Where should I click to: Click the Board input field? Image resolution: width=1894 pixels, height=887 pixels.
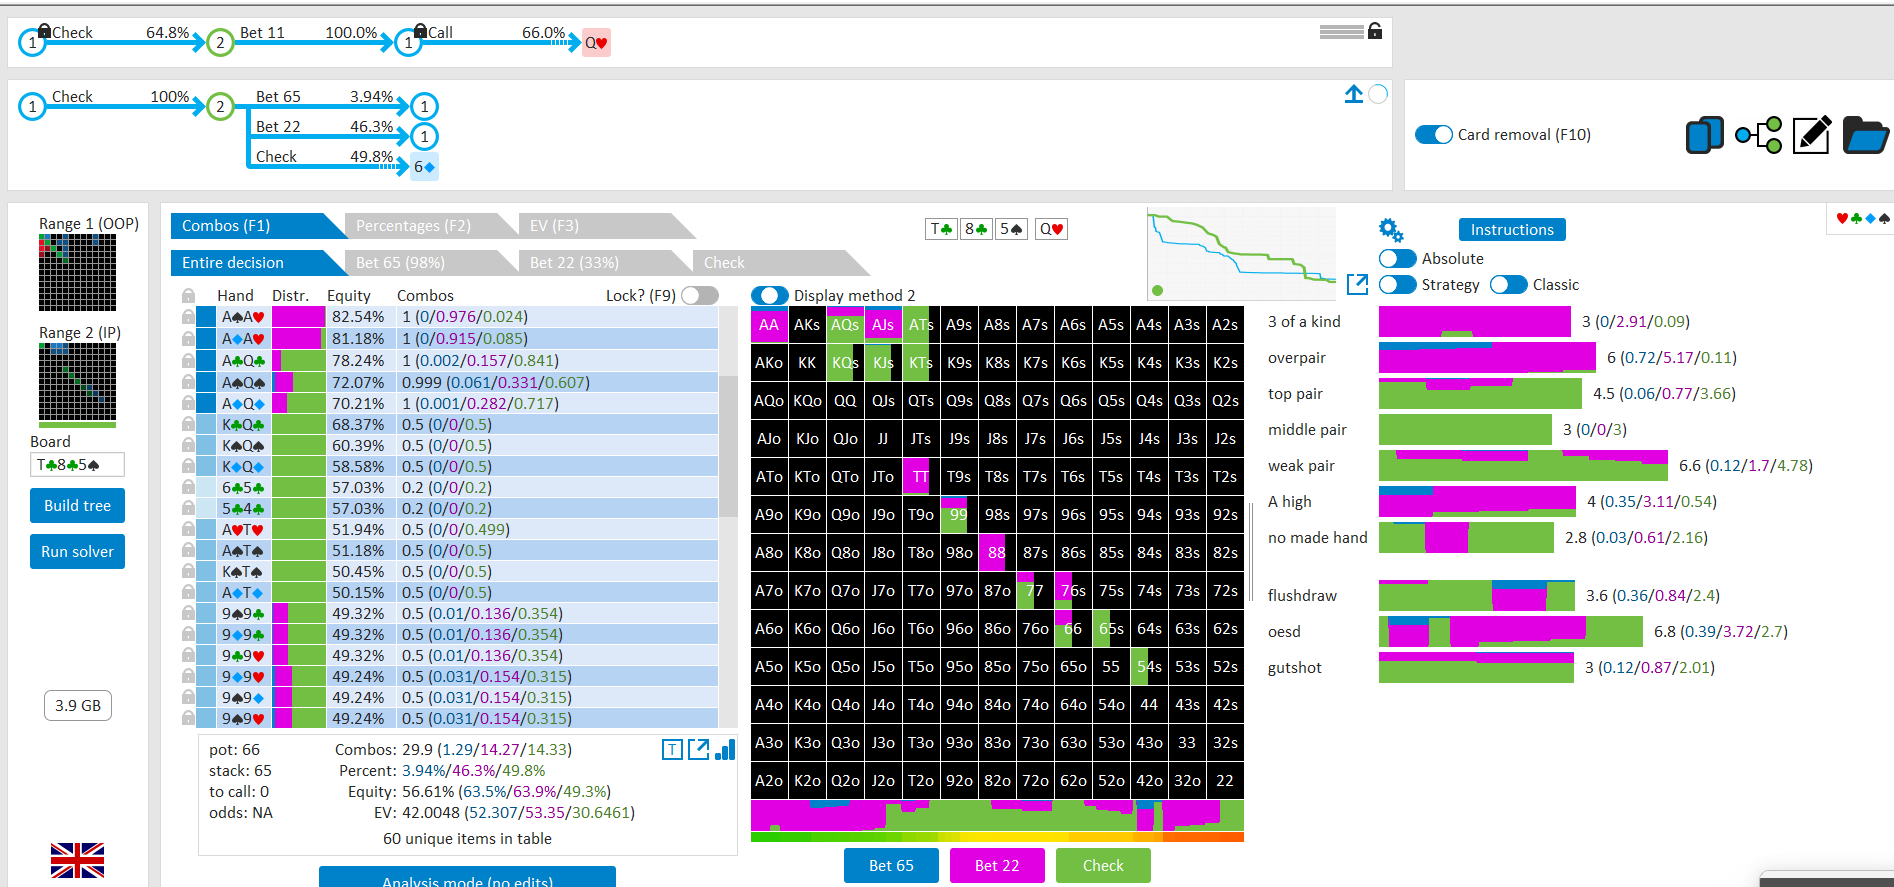[77, 465]
